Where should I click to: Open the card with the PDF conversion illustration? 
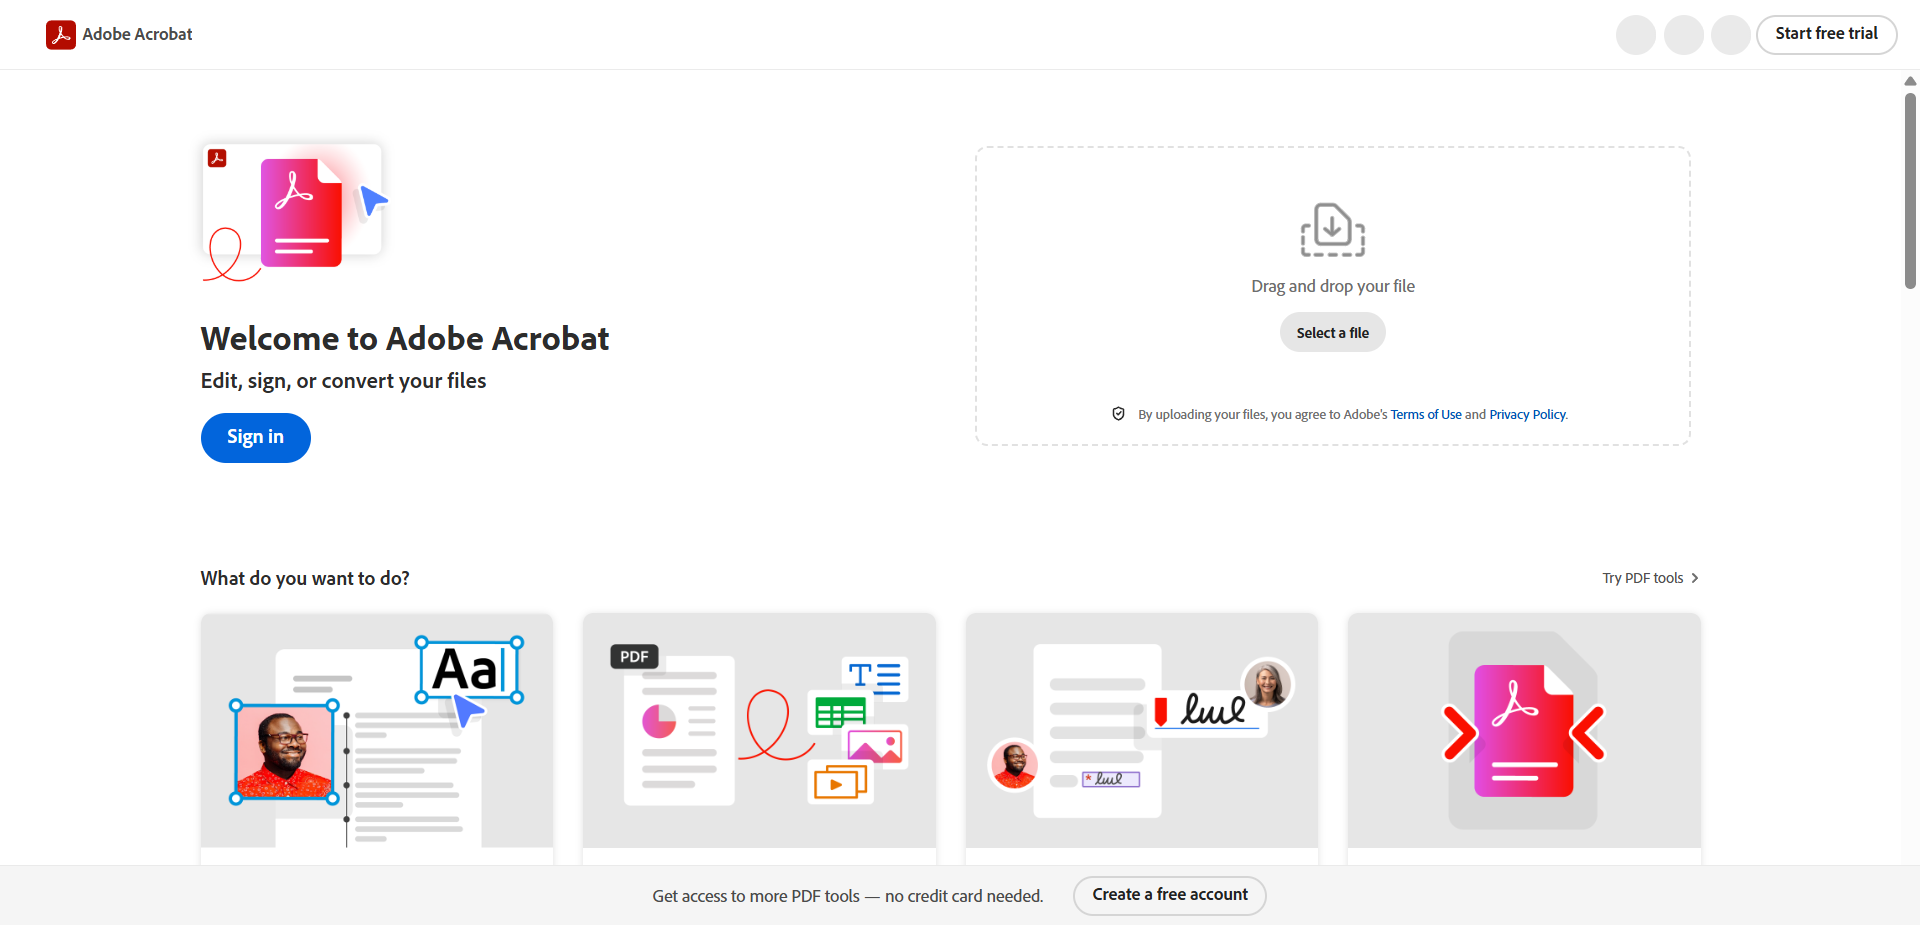(759, 739)
